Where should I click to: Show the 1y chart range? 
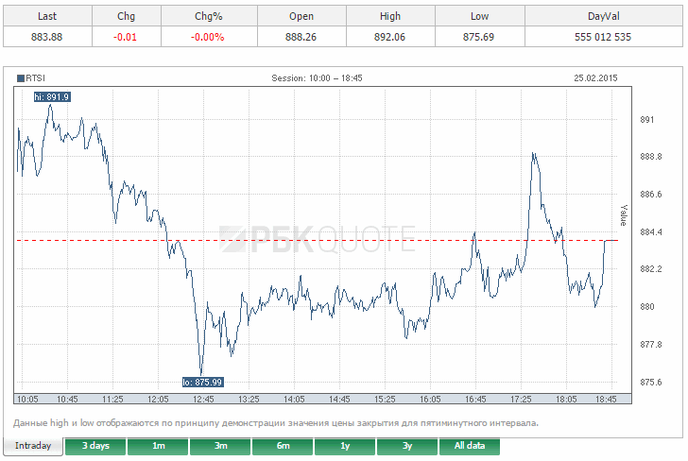pos(345,445)
